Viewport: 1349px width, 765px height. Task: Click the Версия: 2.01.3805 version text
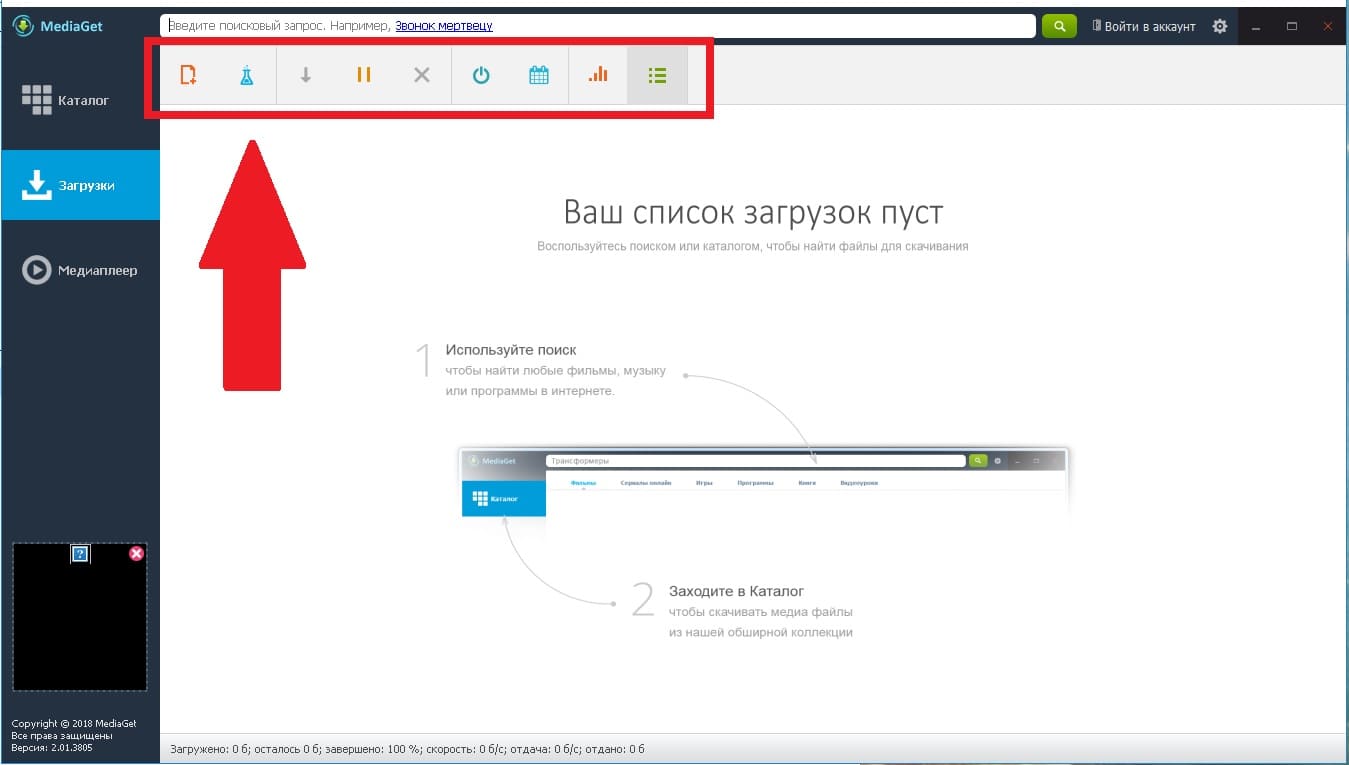[x=52, y=747]
